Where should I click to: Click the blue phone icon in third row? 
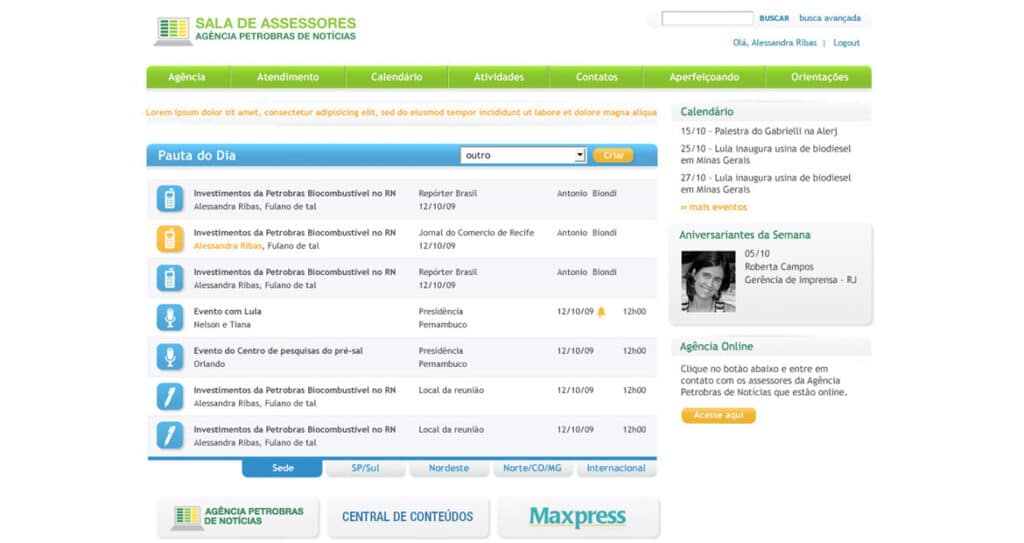[170, 278]
